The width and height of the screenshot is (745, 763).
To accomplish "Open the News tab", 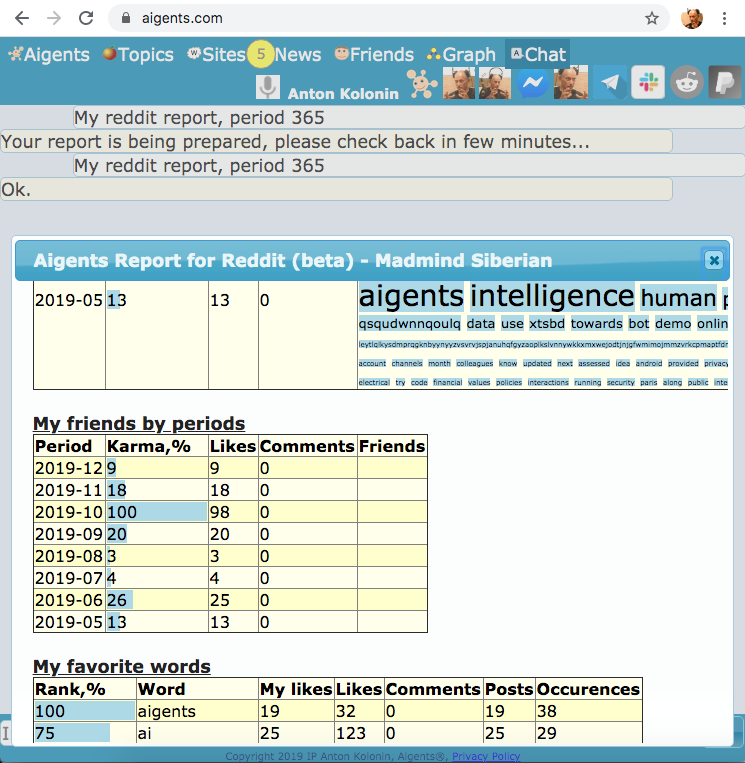I will pos(298,54).
